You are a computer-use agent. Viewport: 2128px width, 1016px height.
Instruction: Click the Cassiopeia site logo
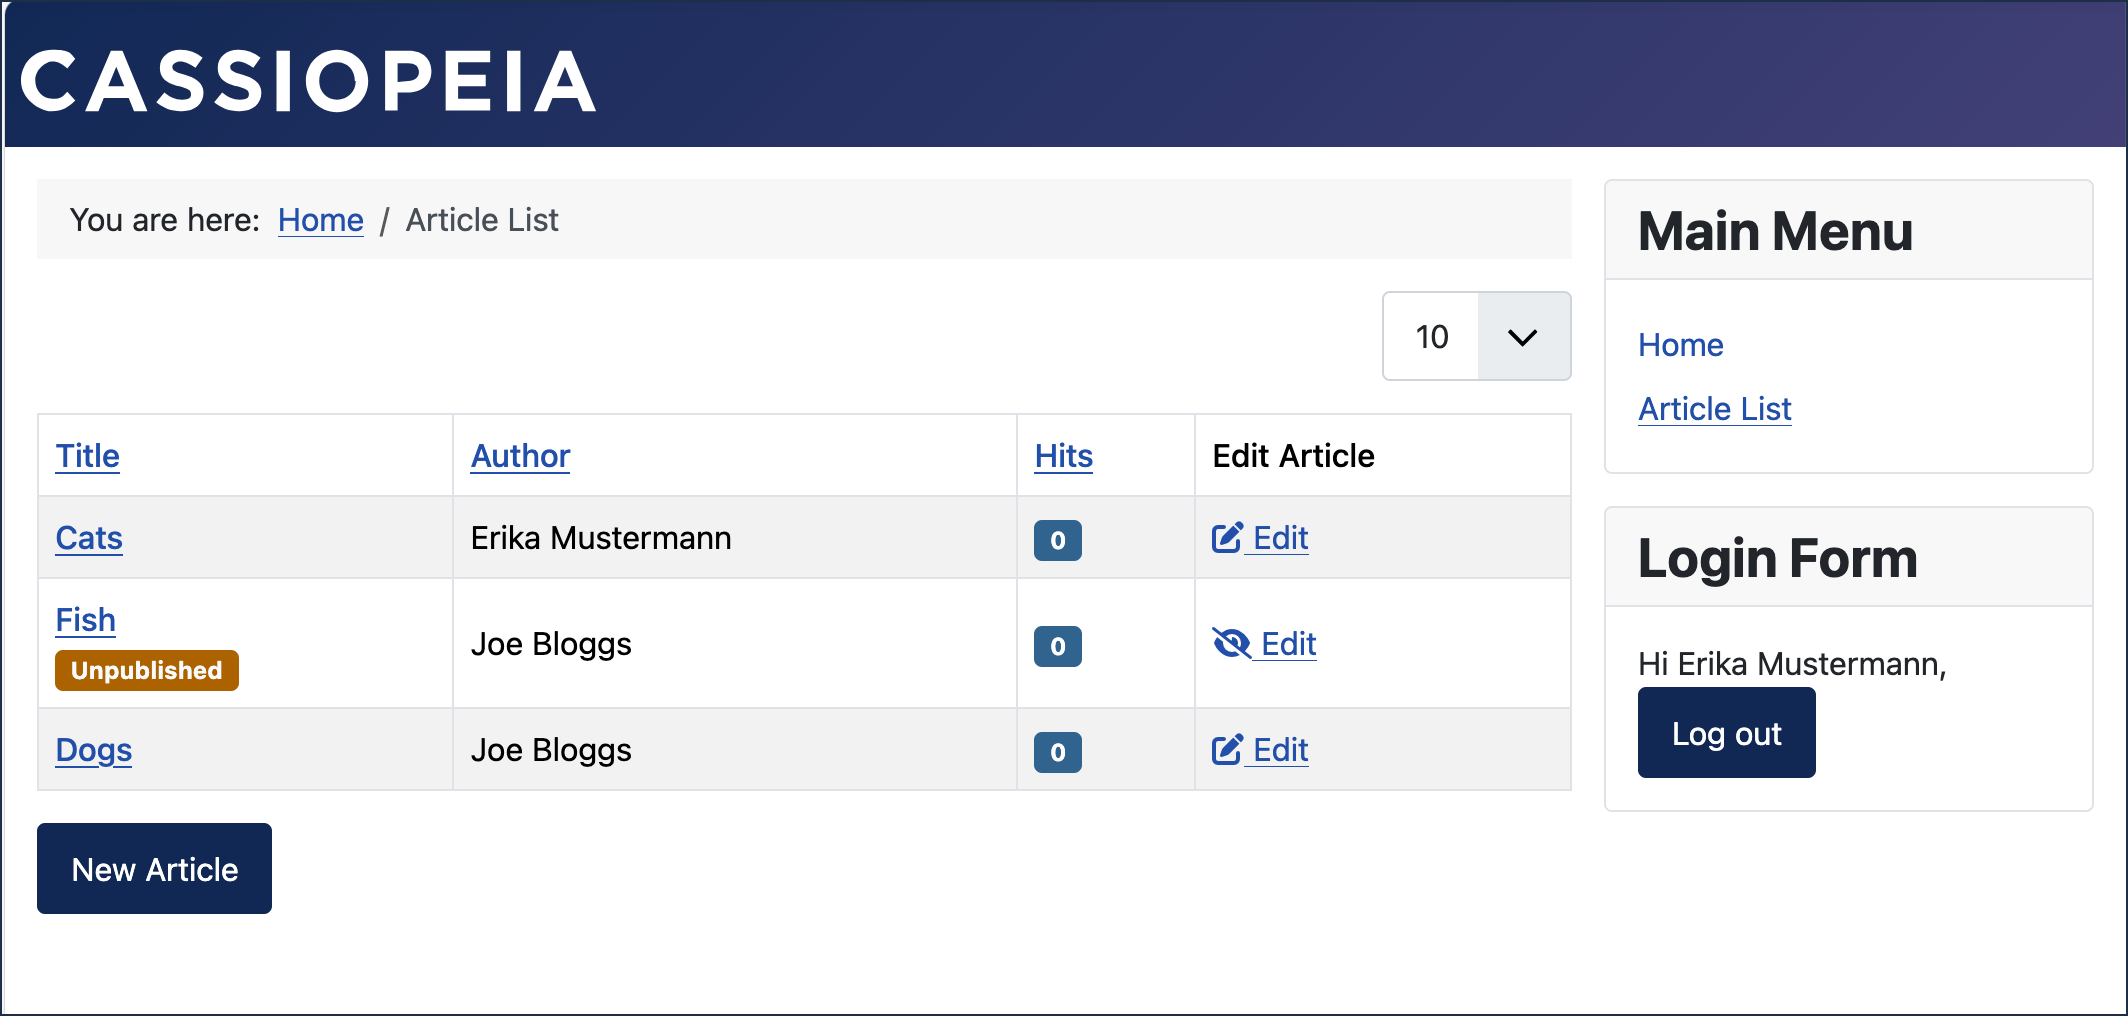point(308,82)
